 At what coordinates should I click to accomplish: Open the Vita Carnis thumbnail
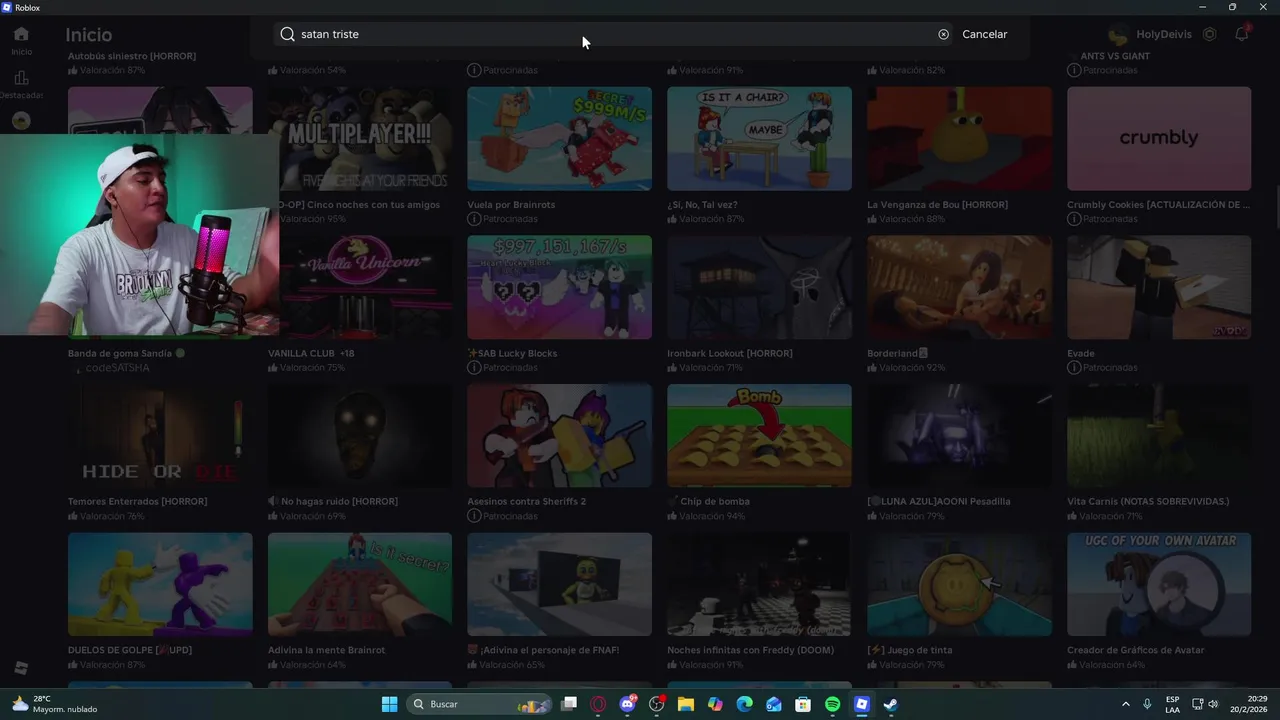[1159, 436]
